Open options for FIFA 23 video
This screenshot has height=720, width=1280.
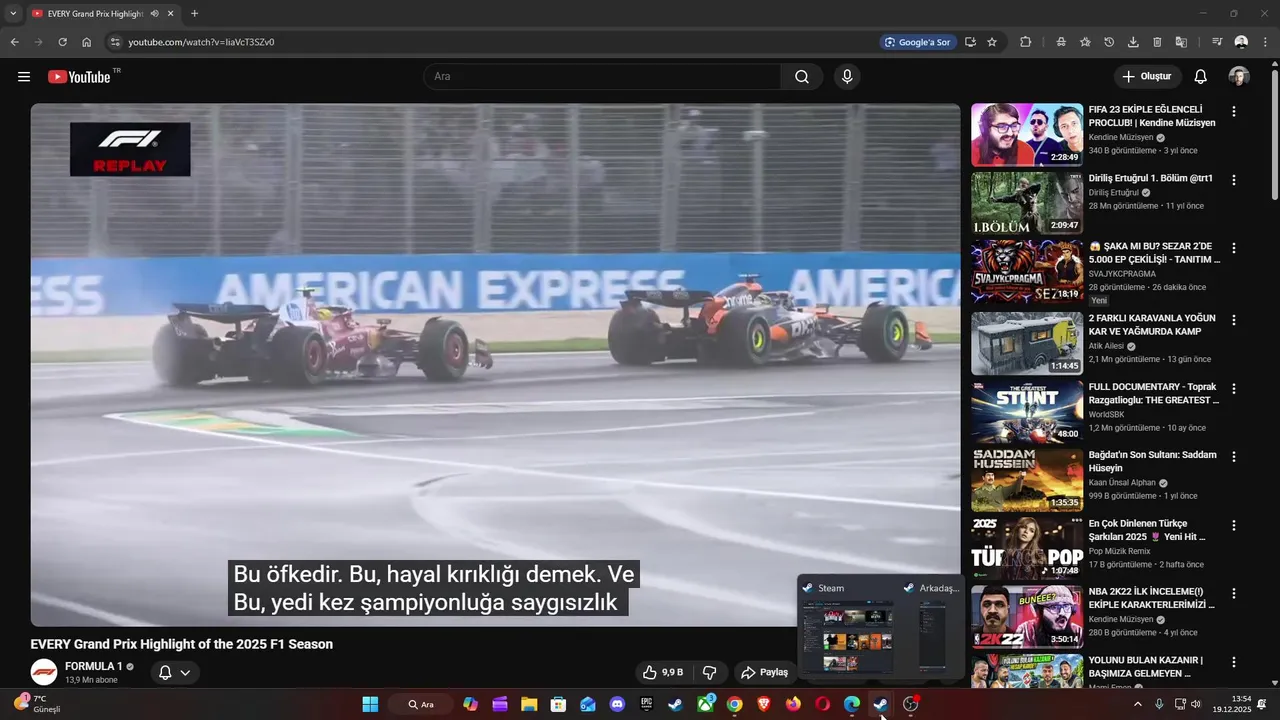tap(1234, 112)
